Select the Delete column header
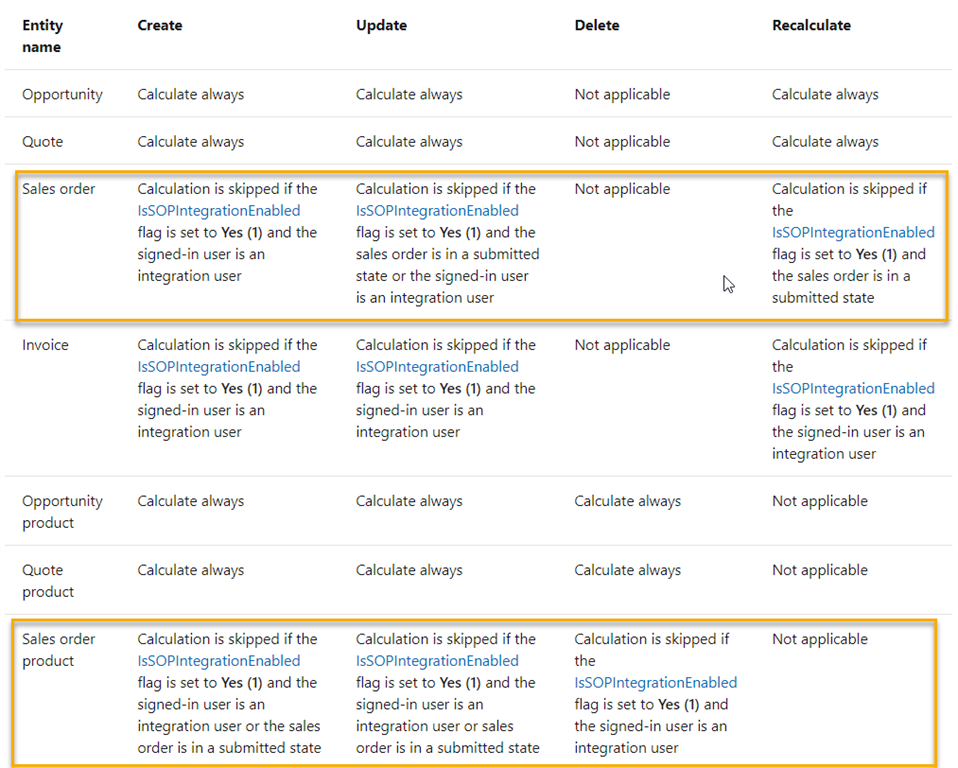Viewport: 958px width, 768px height. click(597, 25)
